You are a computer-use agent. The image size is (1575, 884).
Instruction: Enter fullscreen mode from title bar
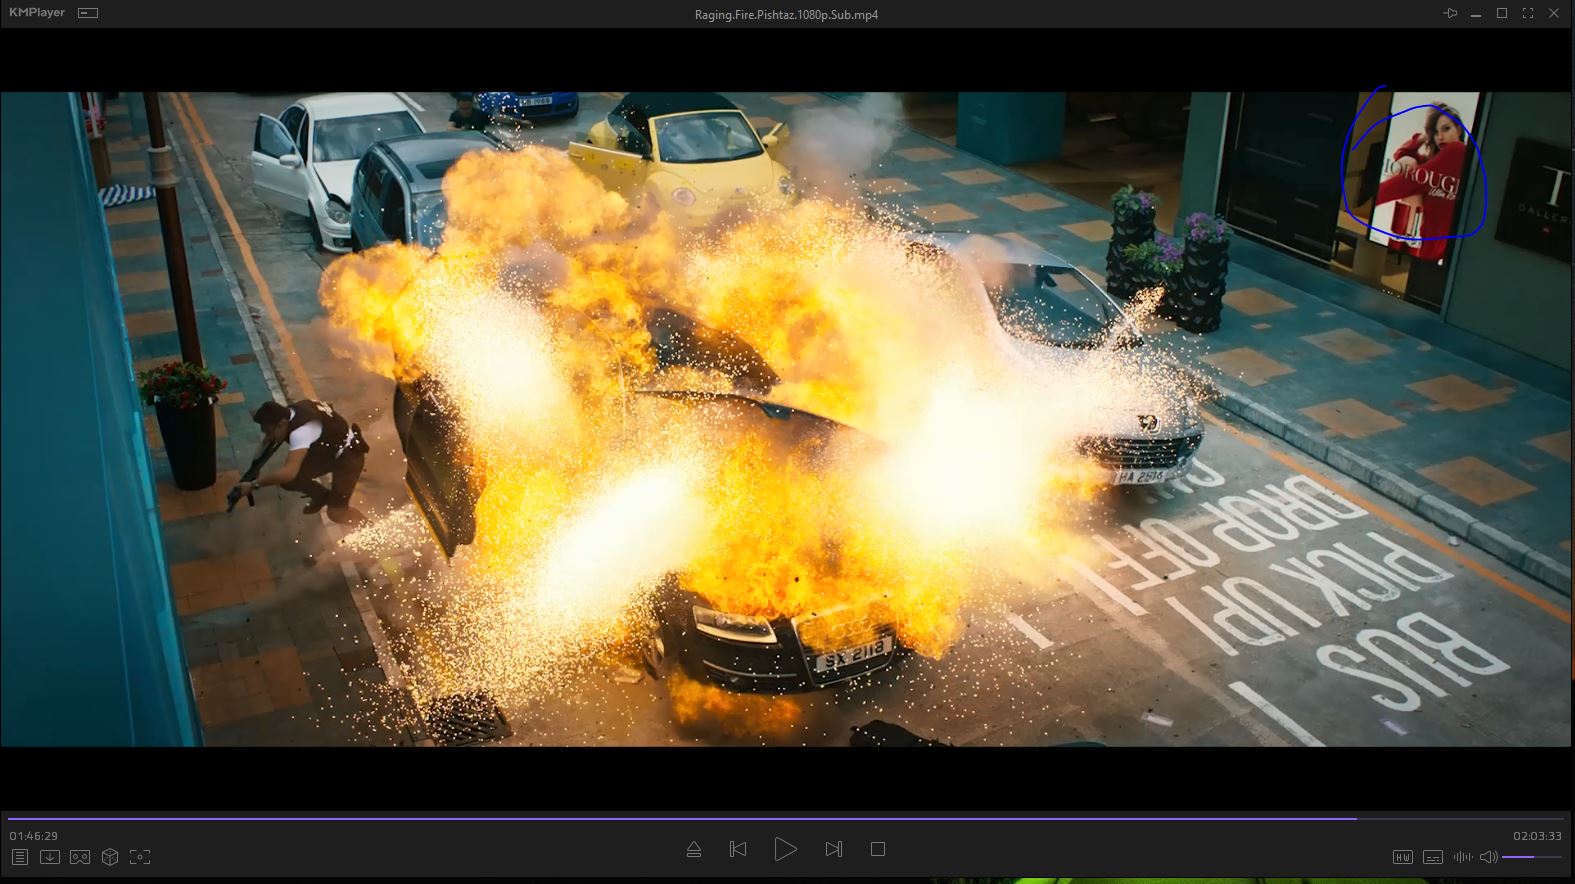[x=1528, y=13]
